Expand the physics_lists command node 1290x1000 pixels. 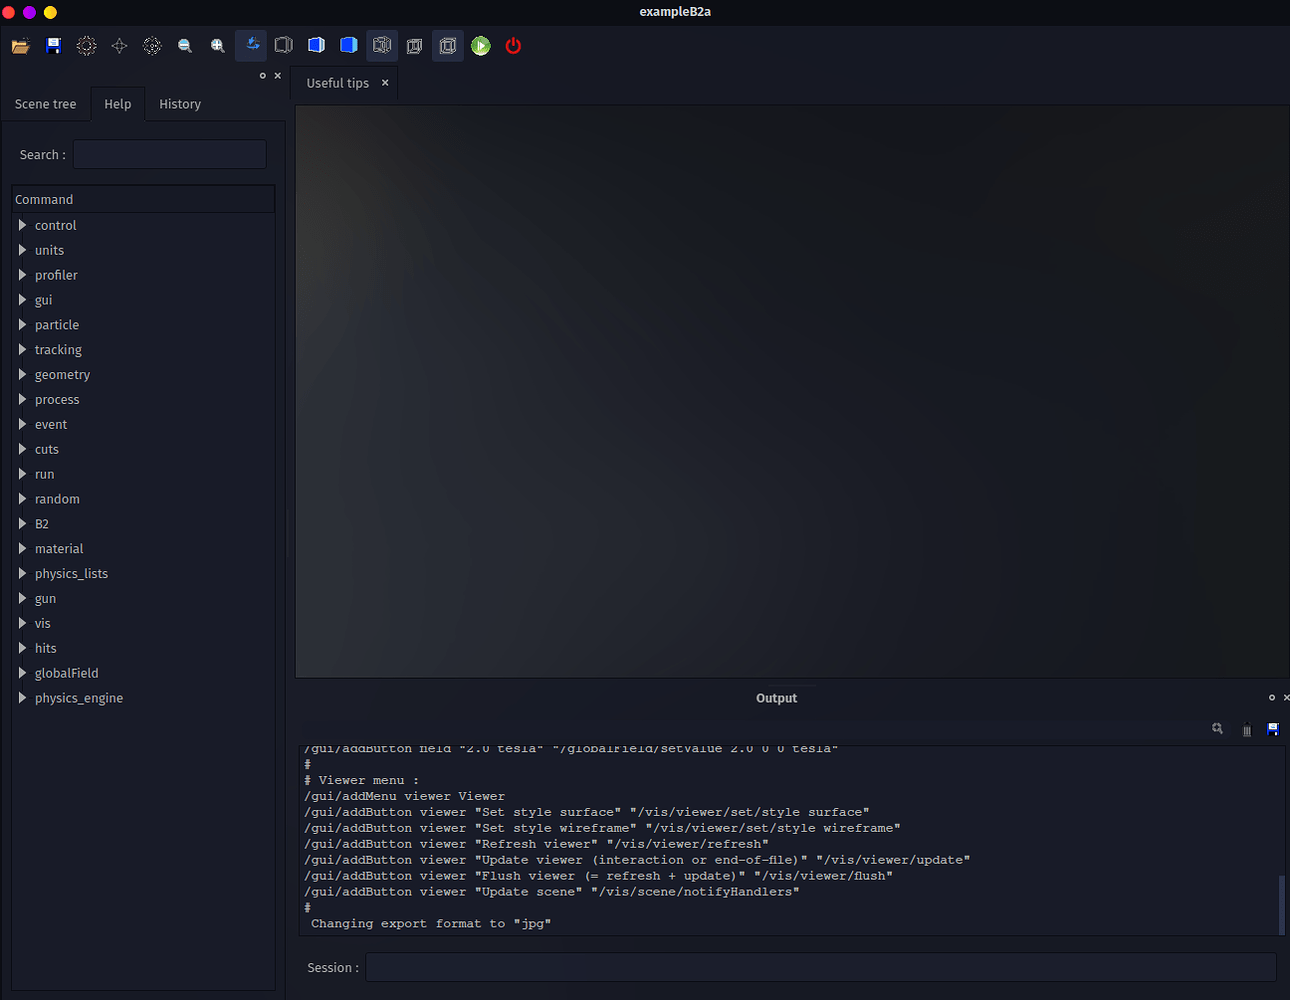tap(22, 574)
